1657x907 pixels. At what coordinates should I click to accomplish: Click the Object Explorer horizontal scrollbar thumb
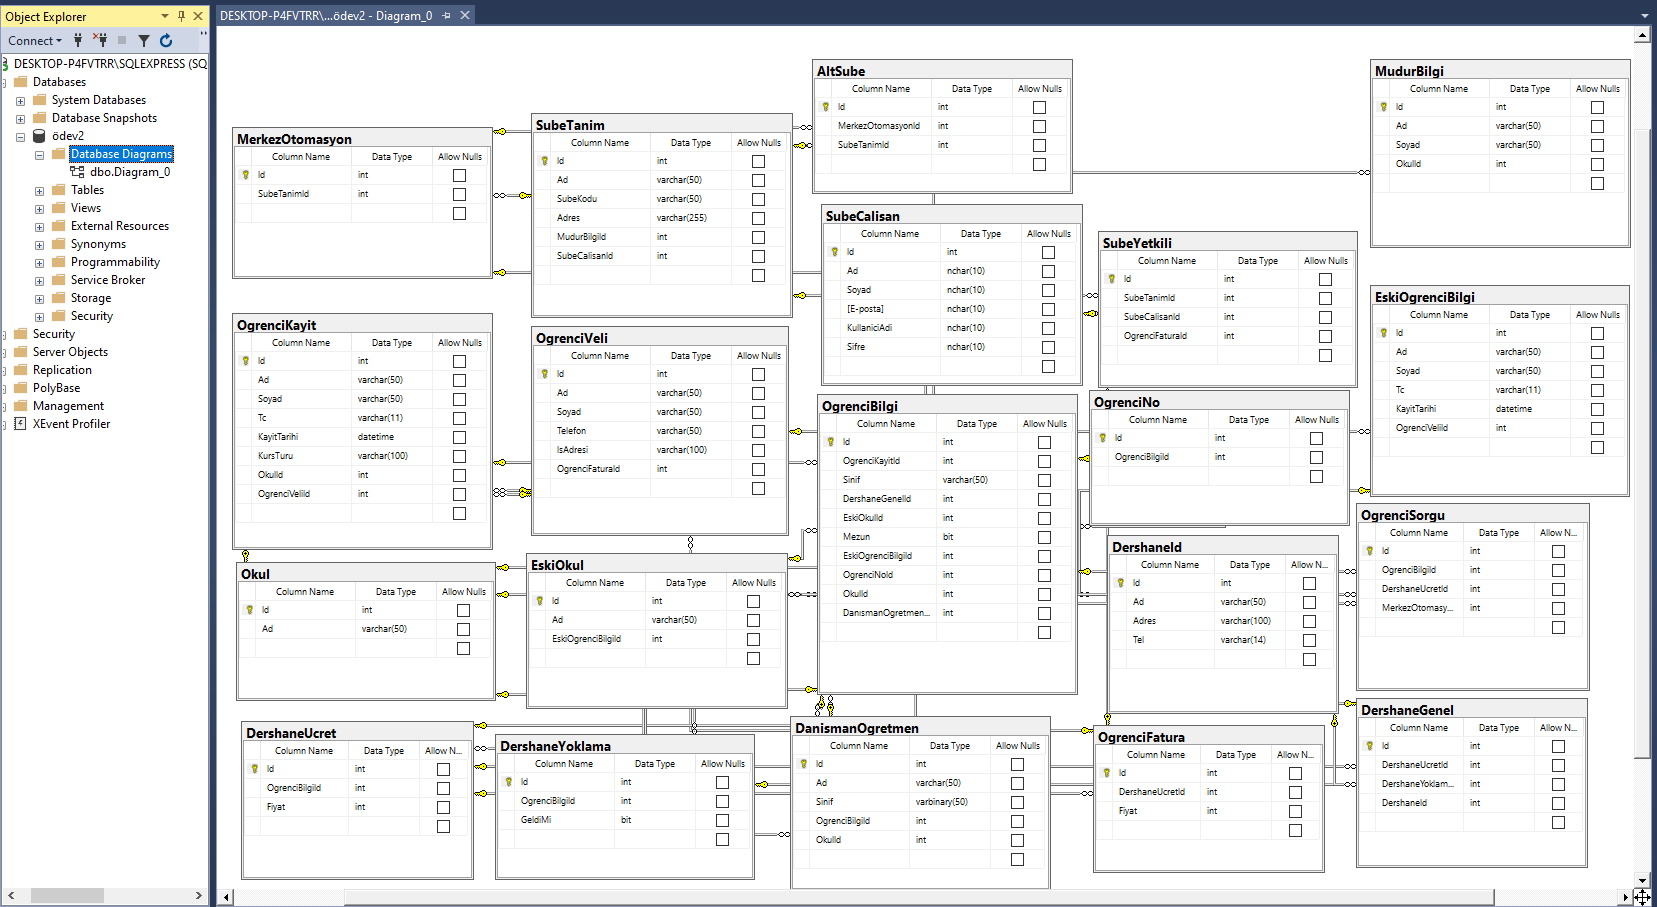[x=67, y=895]
